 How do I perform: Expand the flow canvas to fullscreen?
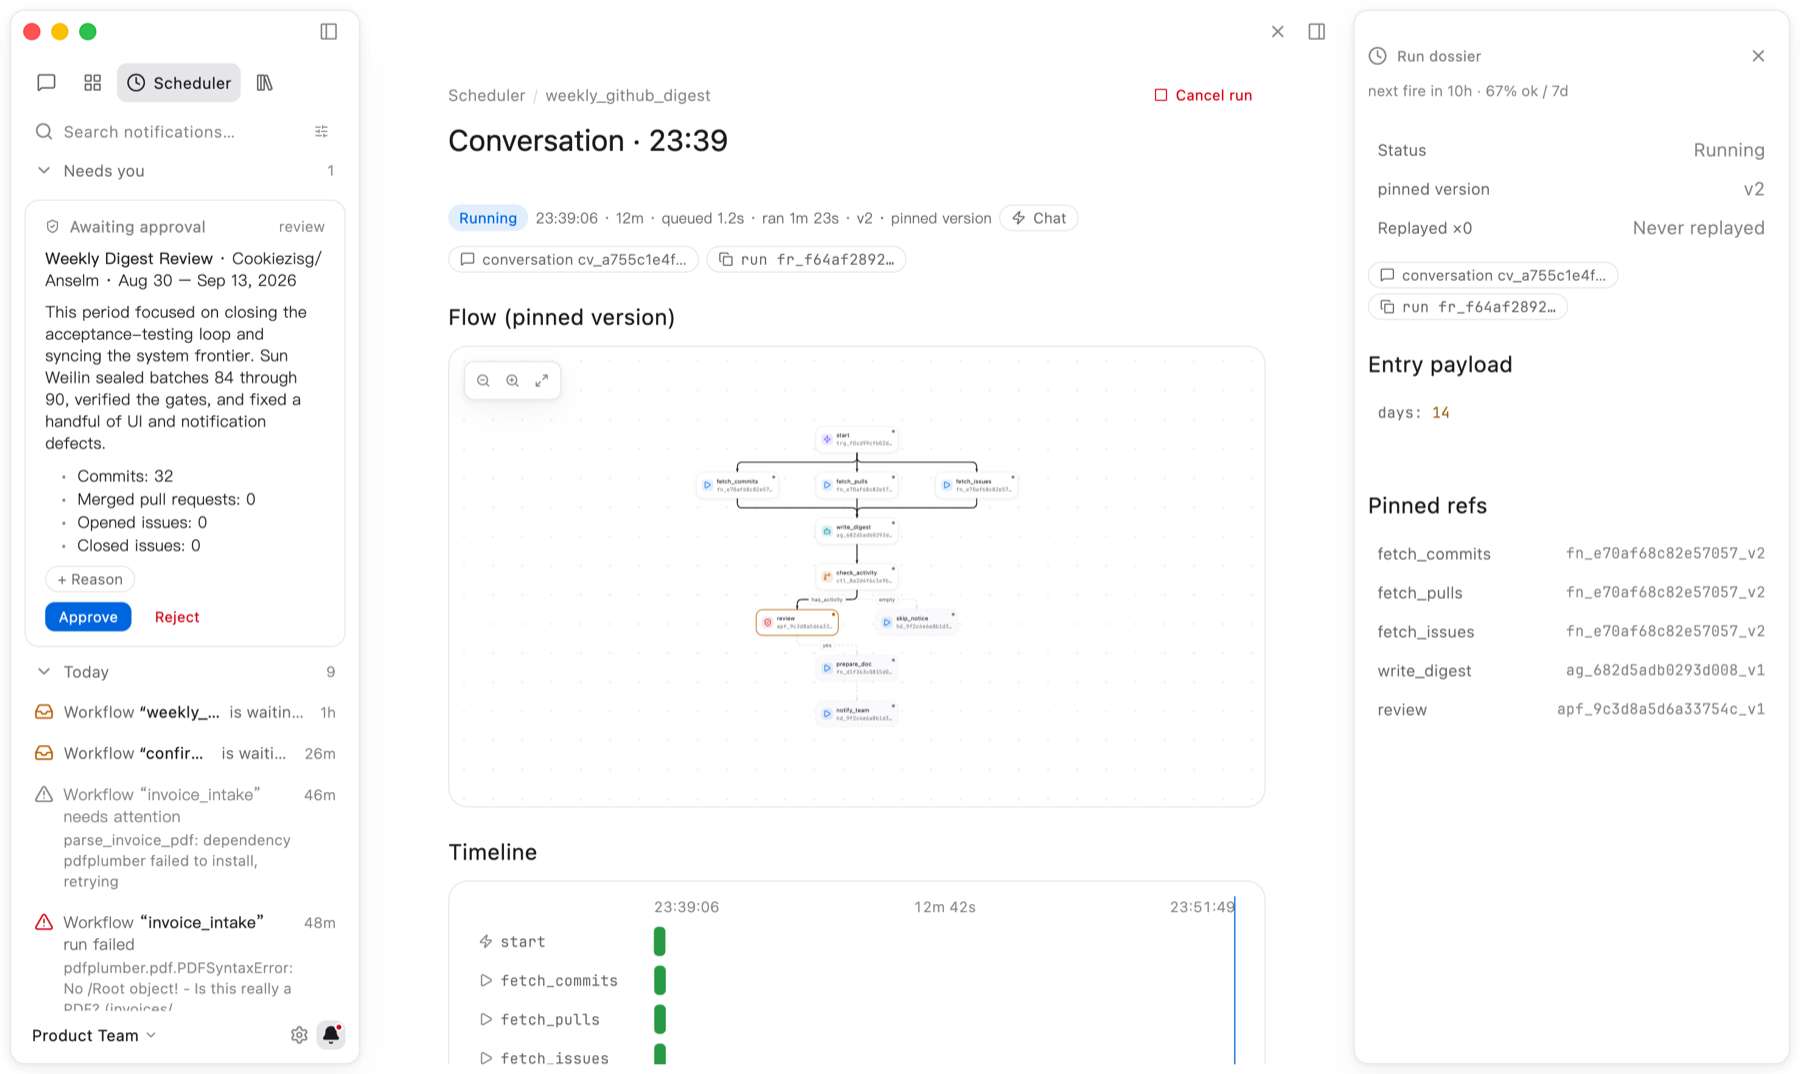542,380
